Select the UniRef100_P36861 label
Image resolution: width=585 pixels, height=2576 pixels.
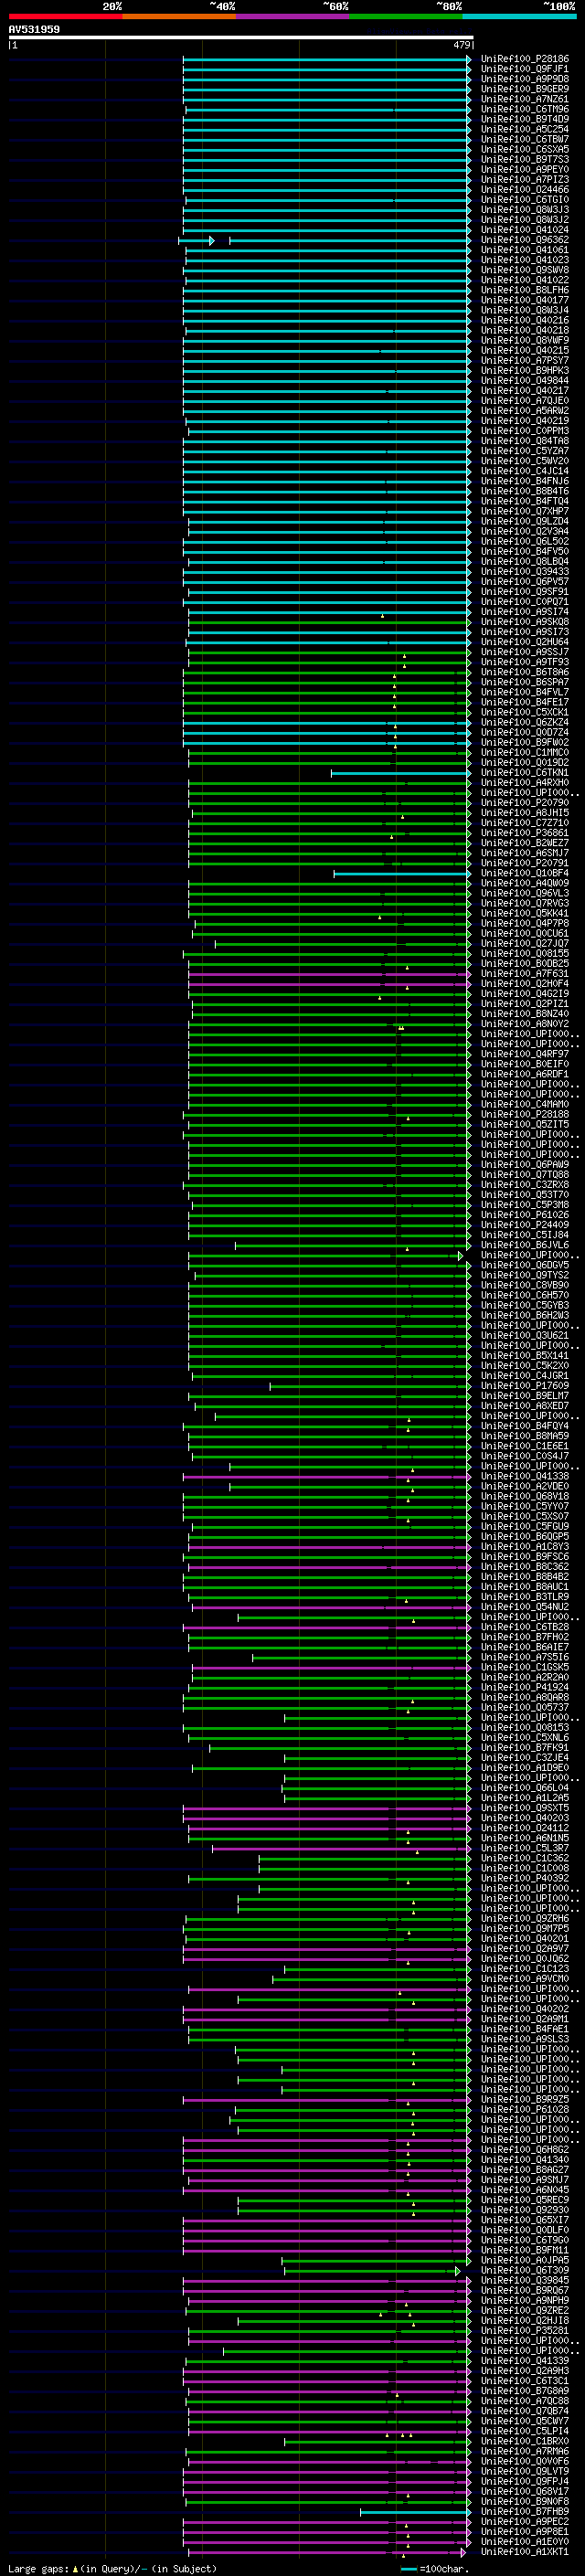524,833
